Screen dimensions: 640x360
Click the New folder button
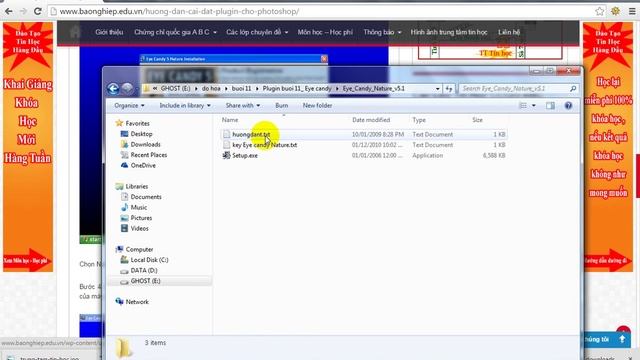(x=317, y=106)
